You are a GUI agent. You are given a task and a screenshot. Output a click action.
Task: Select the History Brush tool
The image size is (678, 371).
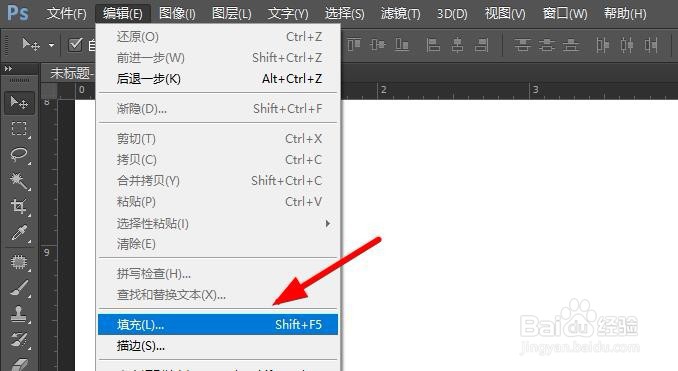click(x=19, y=340)
